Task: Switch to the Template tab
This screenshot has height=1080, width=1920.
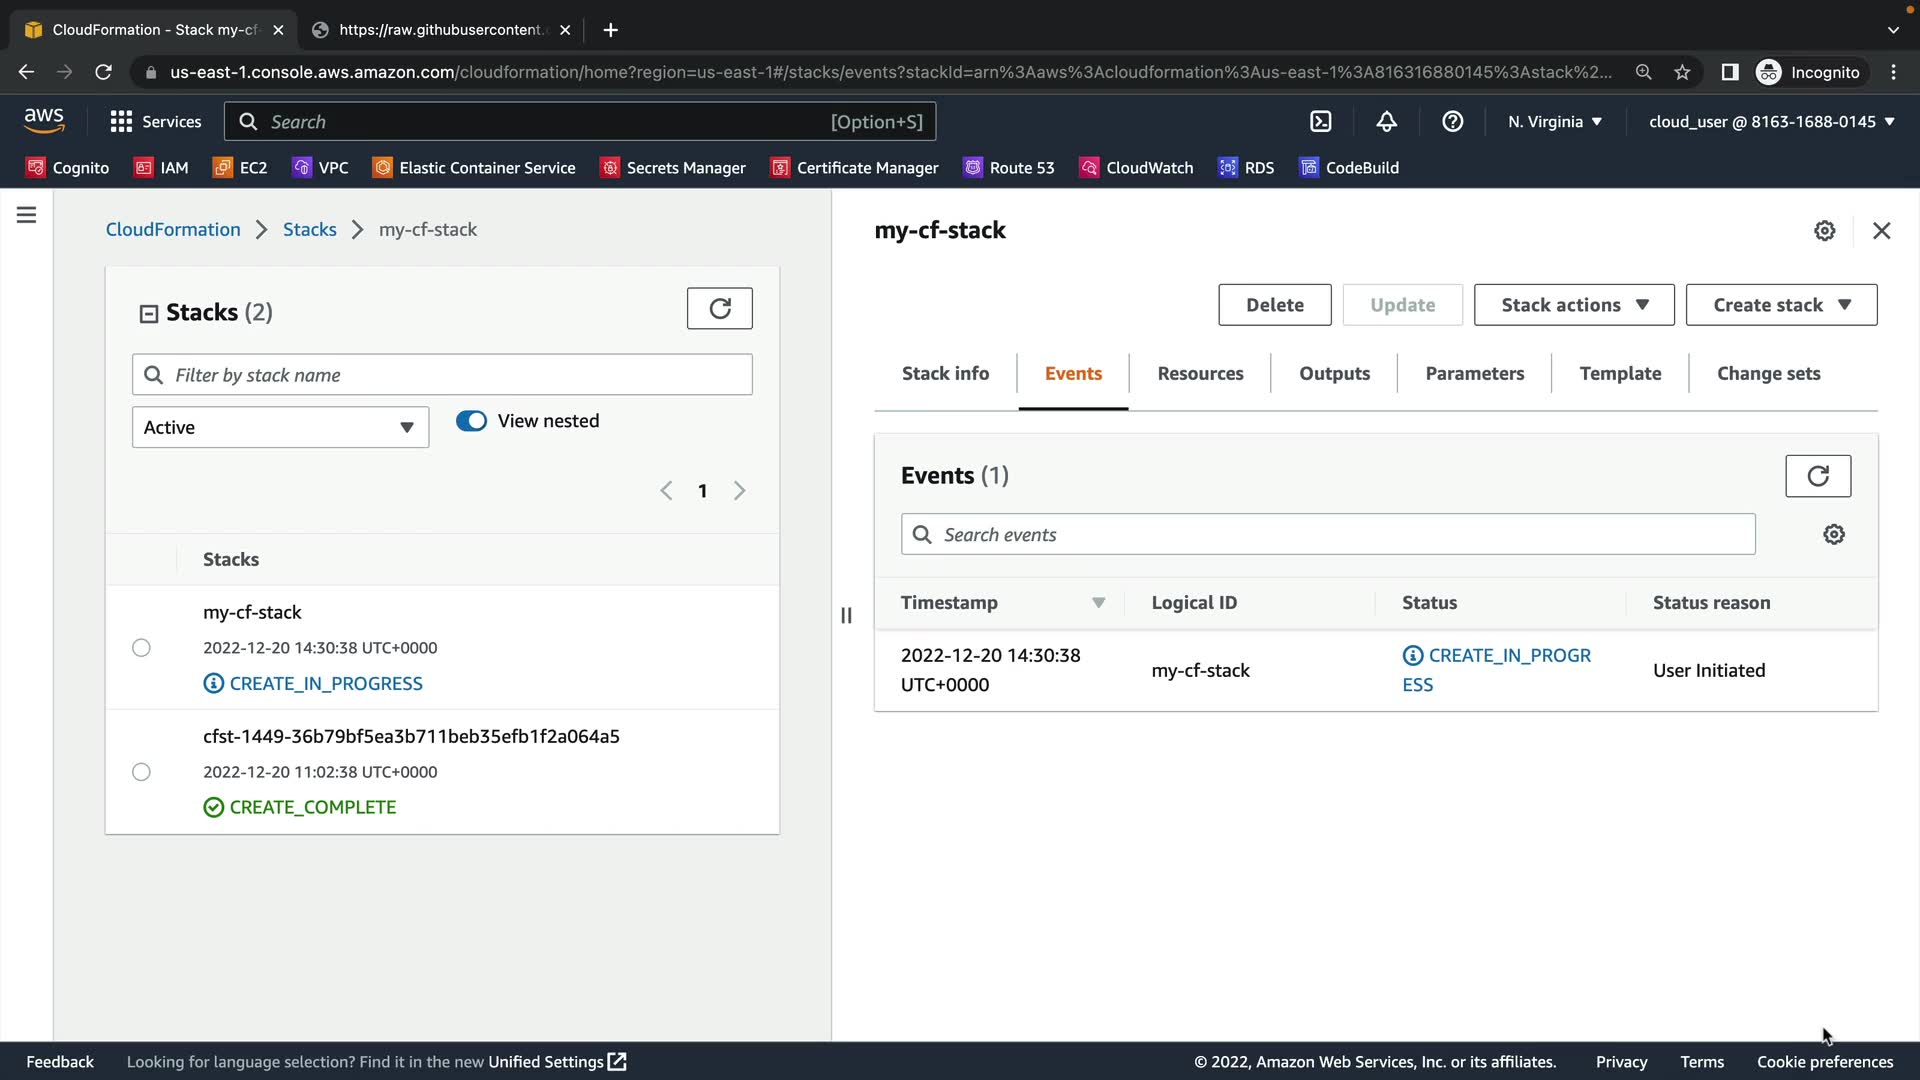Action: point(1619,373)
